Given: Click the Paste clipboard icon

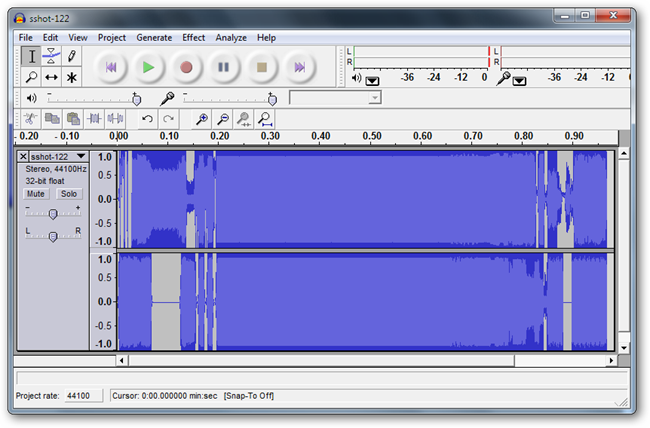Looking at the screenshot, I should pyautogui.click(x=73, y=119).
